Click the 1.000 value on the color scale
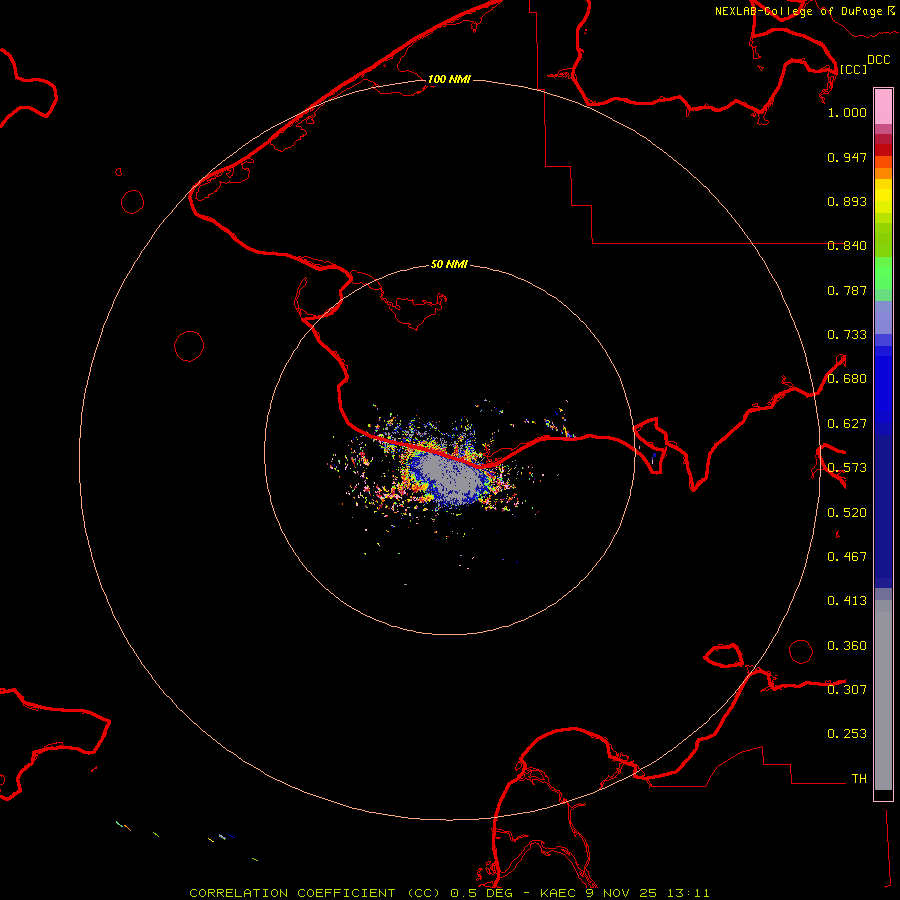The image size is (900, 900). pos(847,113)
